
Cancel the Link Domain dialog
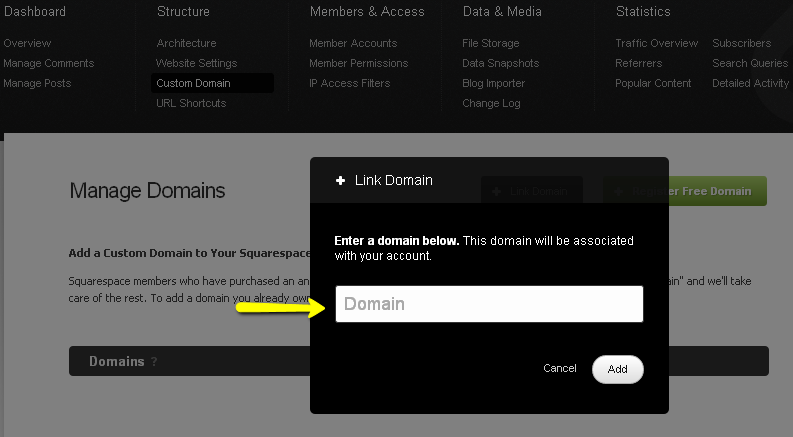[x=559, y=369]
